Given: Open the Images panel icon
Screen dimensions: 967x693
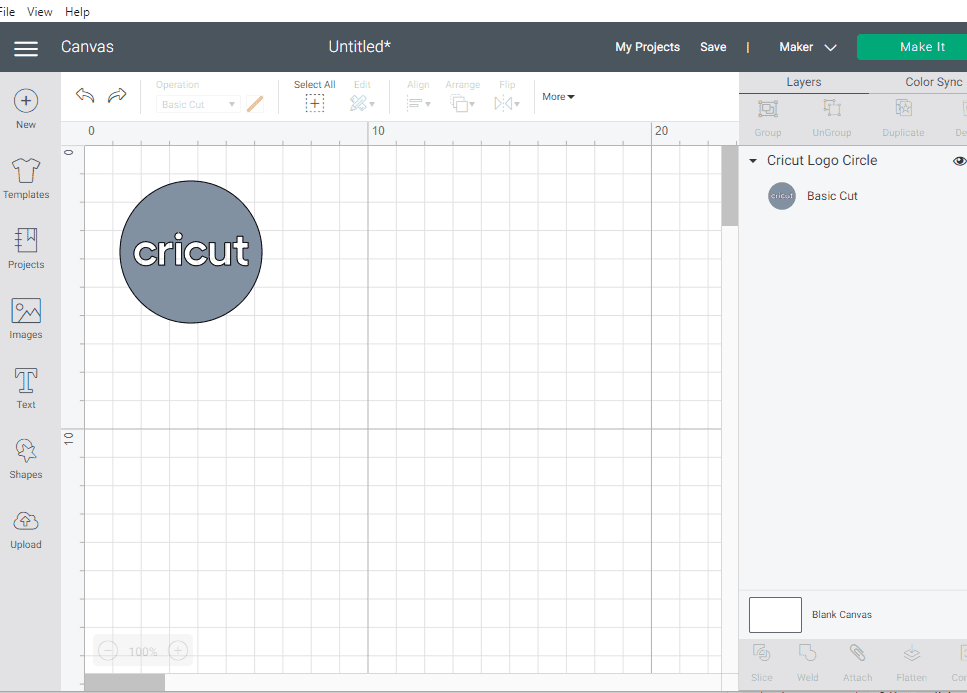Looking at the screenshot, I should [x=26, y=311].
